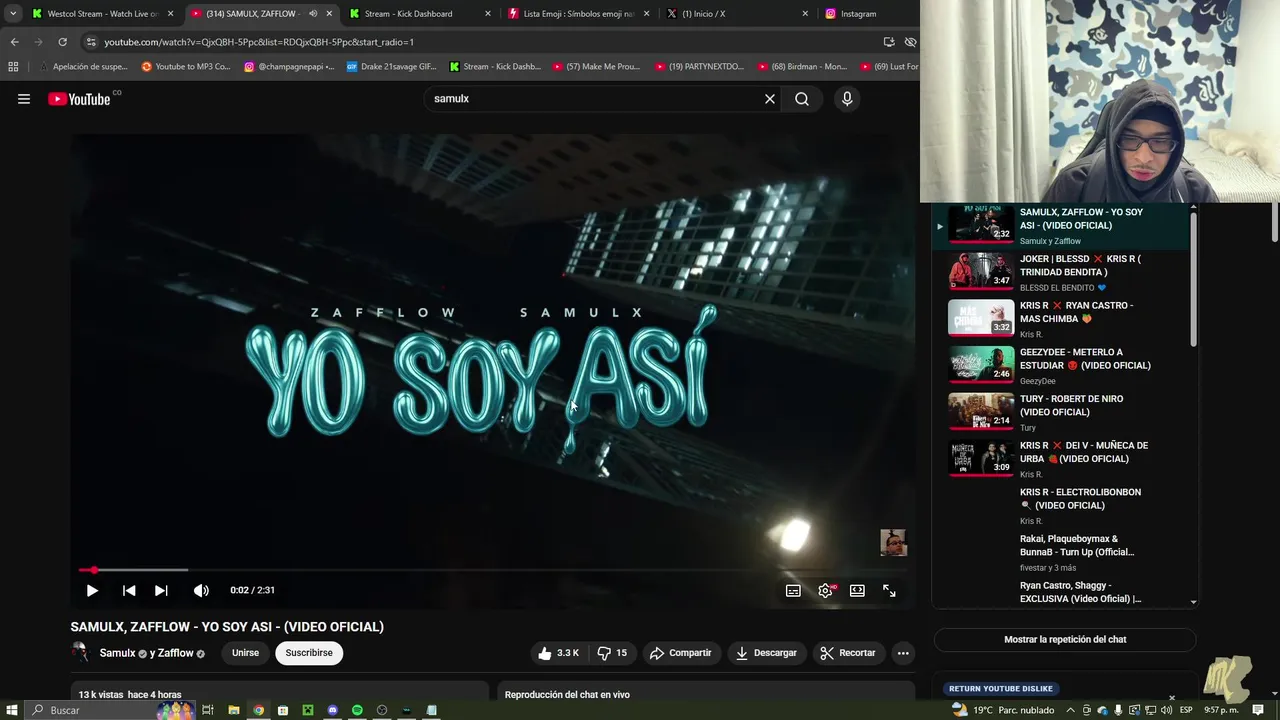Clip the video with Recortar
1280x720 pixels.
pyautogui.click(x=848, y=653)
